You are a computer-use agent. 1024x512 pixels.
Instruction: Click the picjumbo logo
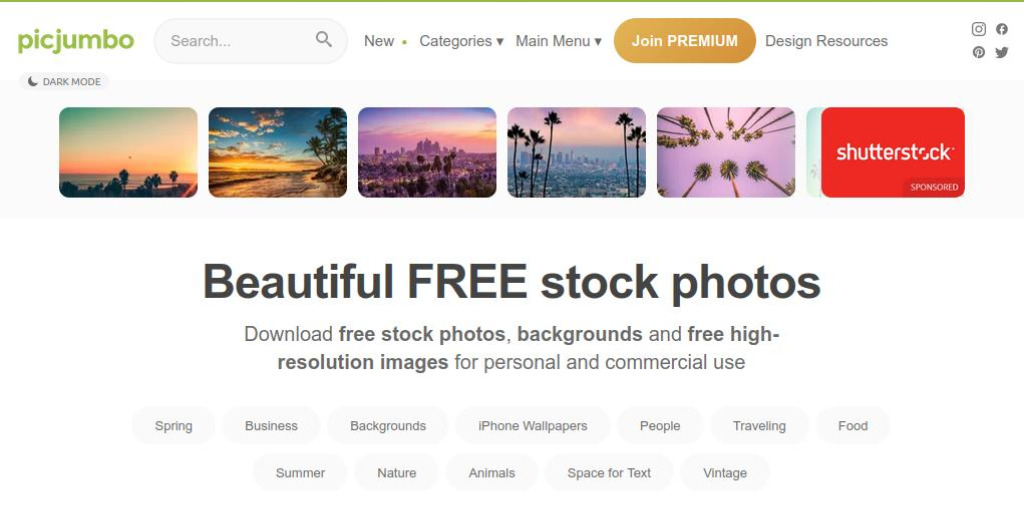point(76,40)
